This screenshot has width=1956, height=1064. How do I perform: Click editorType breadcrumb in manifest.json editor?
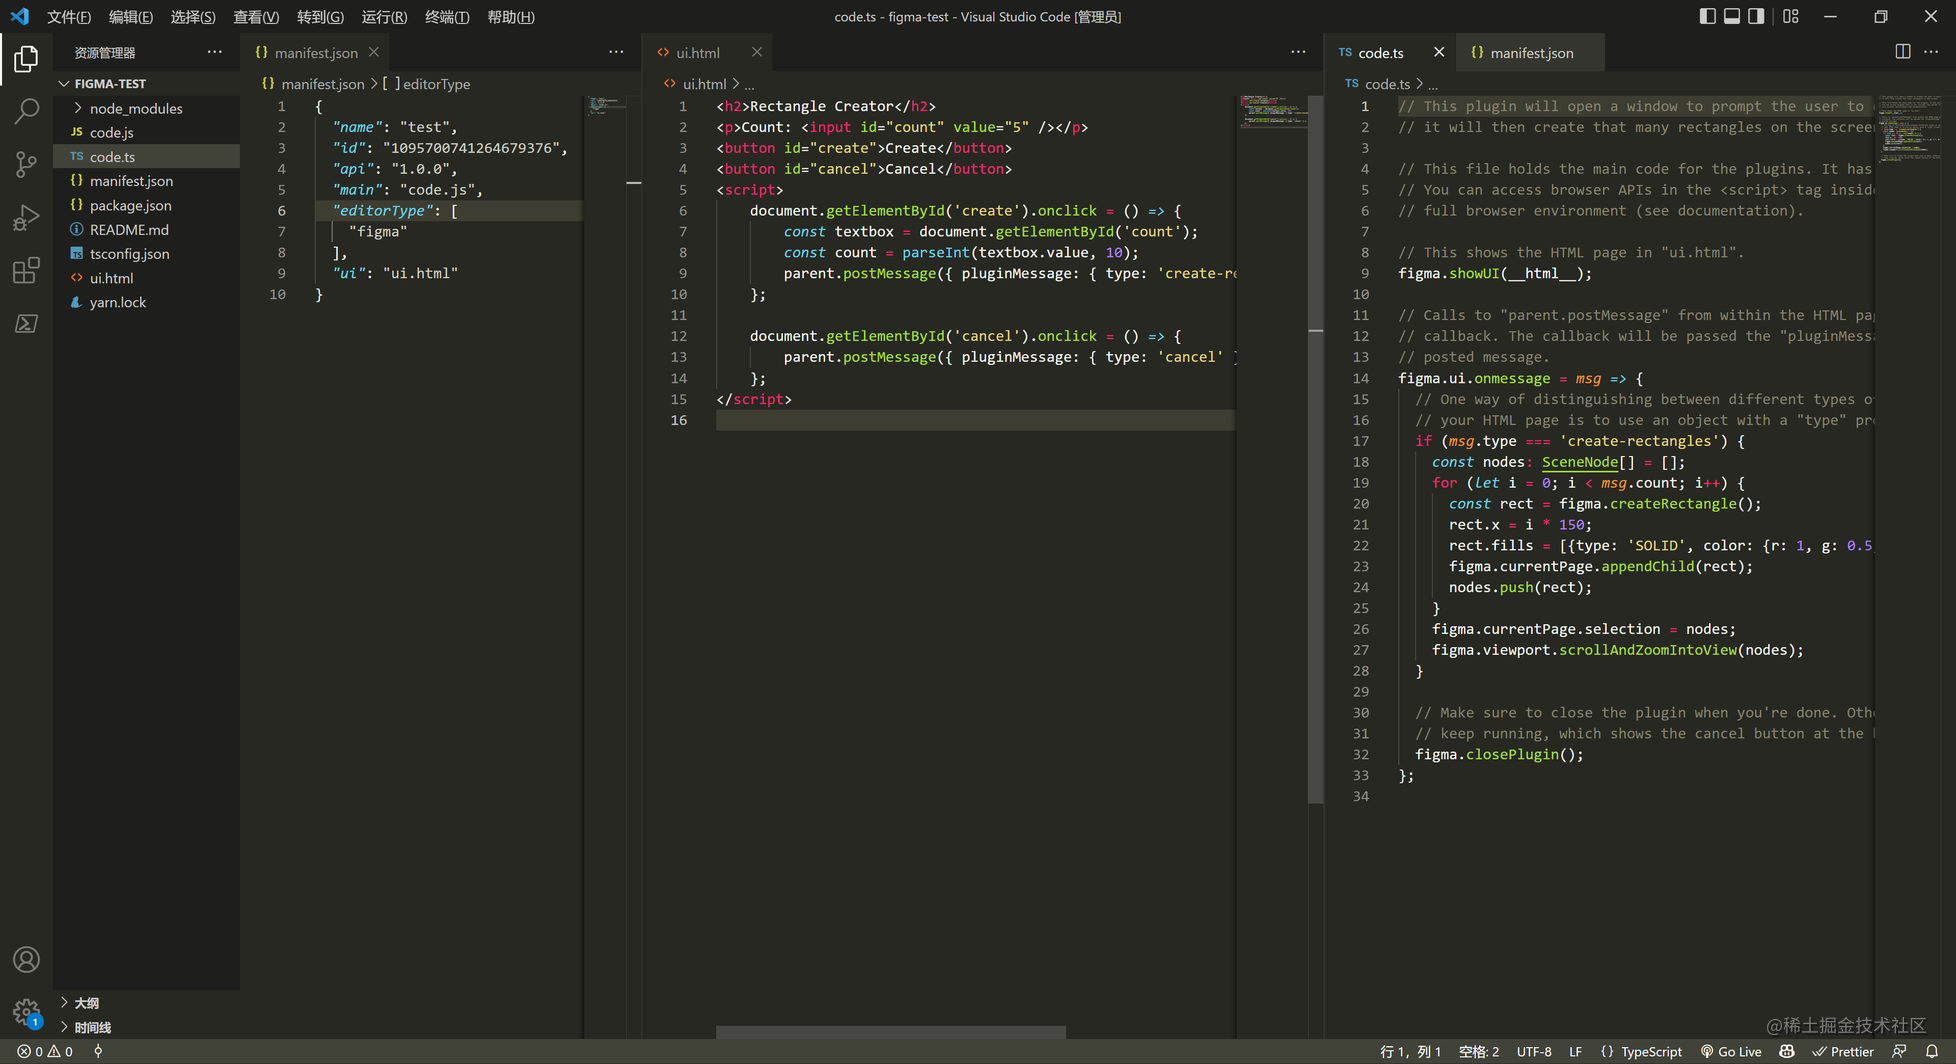coord(429,84)
